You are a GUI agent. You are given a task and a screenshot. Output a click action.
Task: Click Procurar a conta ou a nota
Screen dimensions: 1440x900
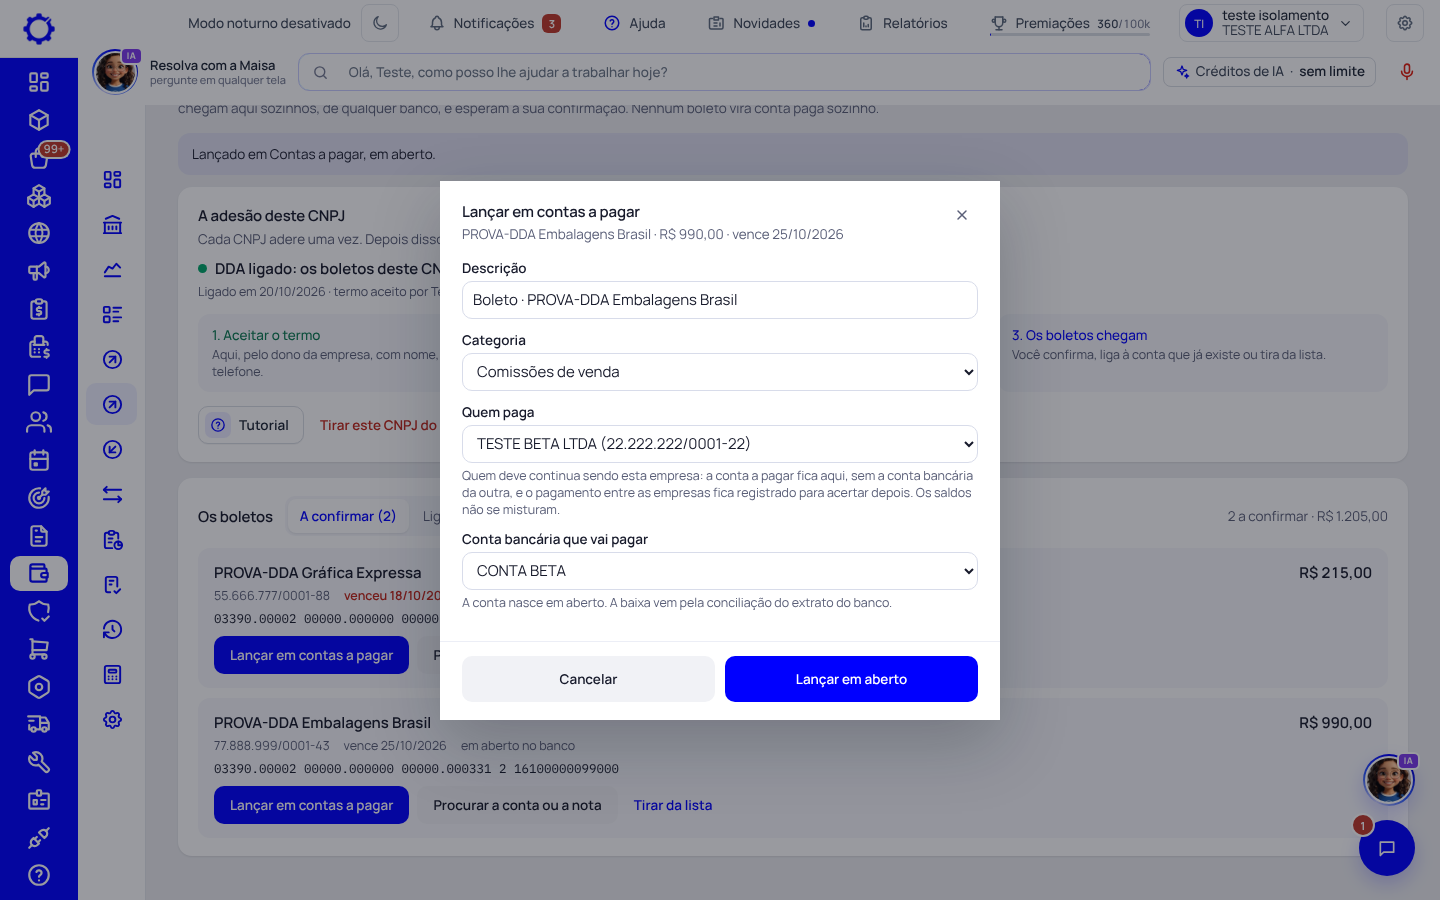[x=517, y=805]
